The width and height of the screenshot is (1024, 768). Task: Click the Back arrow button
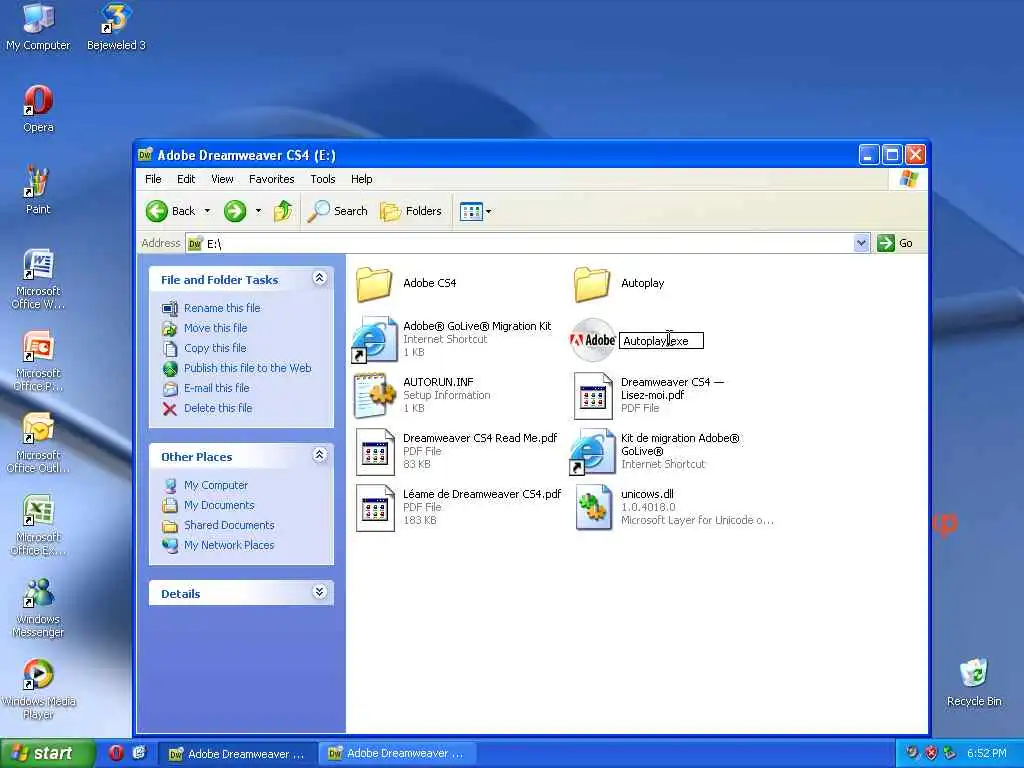(x=171, y=211)
